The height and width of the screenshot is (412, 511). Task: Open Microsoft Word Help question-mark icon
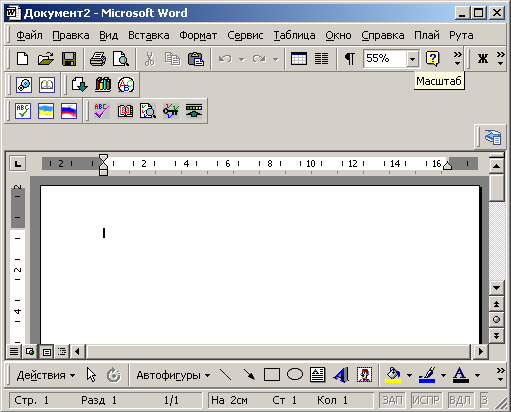point(432,59)
